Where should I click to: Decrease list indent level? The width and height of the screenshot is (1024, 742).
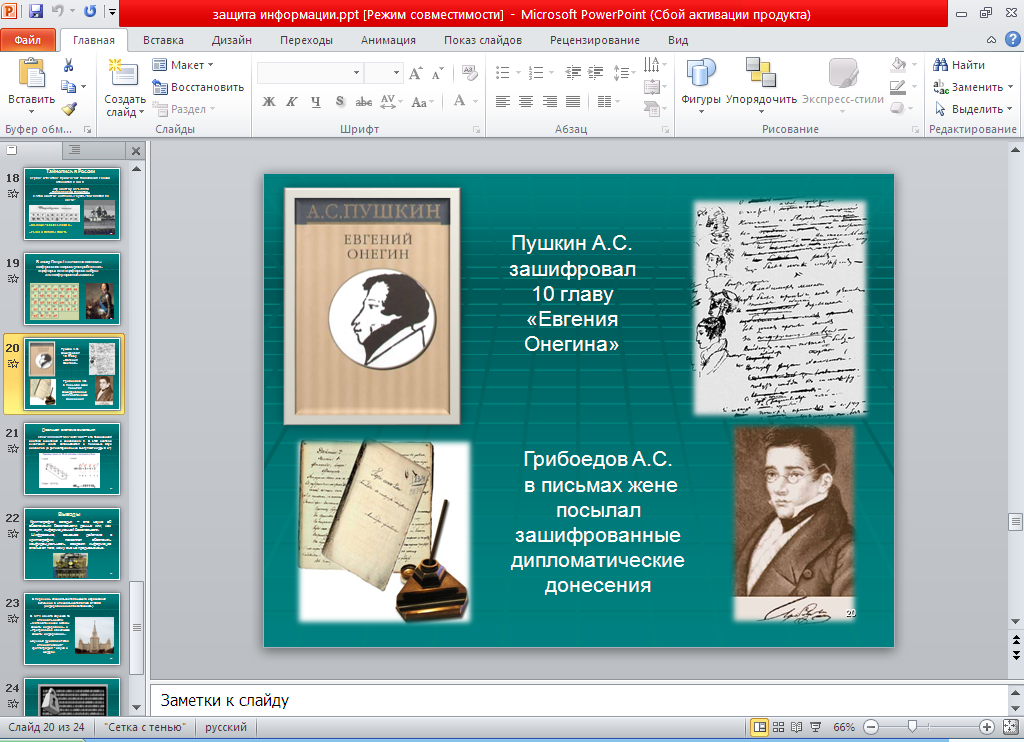click(573, 73)
